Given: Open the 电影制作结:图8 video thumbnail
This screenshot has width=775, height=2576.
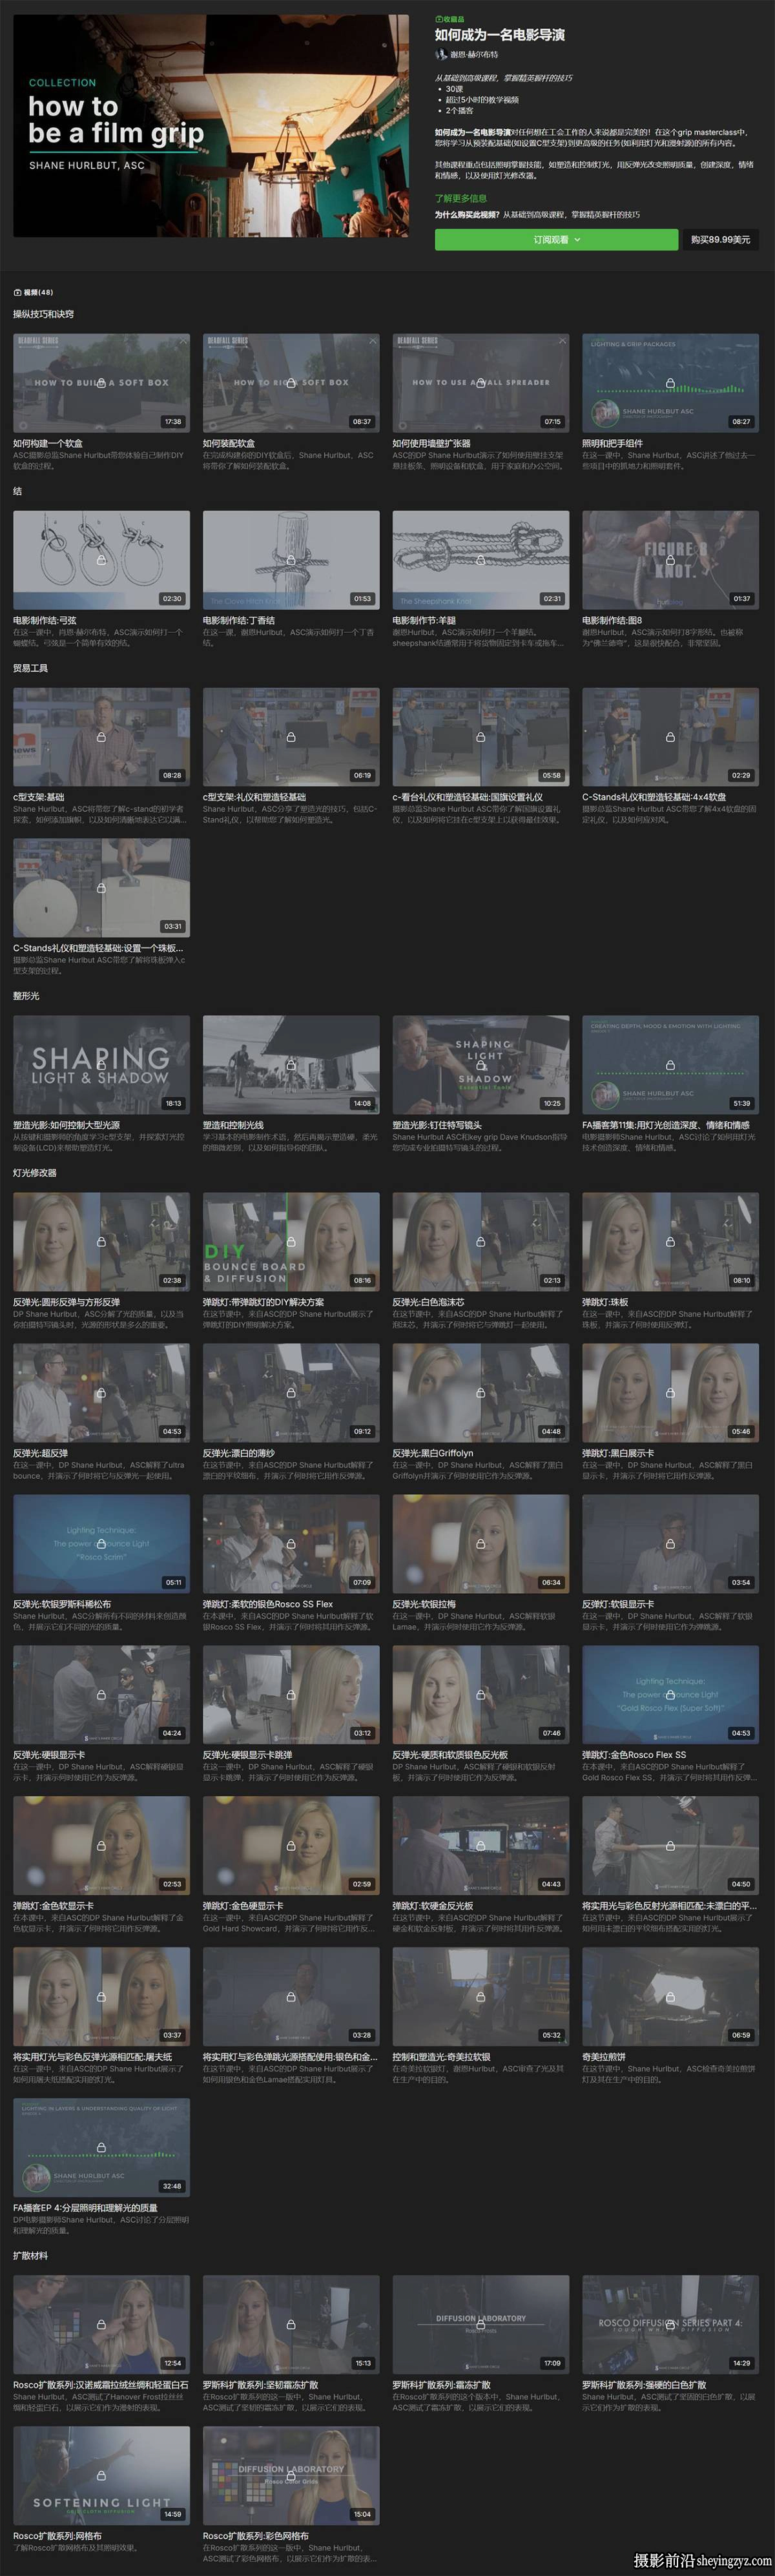Looking at the screenshot, I should tap(670, 560).
